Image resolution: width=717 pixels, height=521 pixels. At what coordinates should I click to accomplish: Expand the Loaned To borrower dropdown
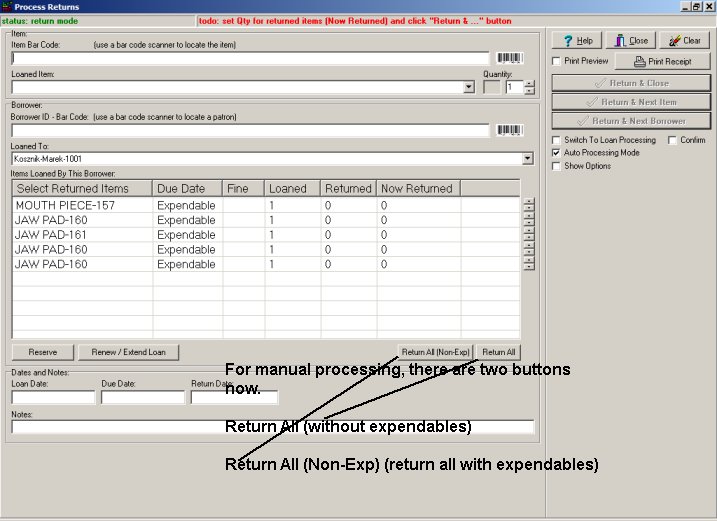click(x=528, y=158)
